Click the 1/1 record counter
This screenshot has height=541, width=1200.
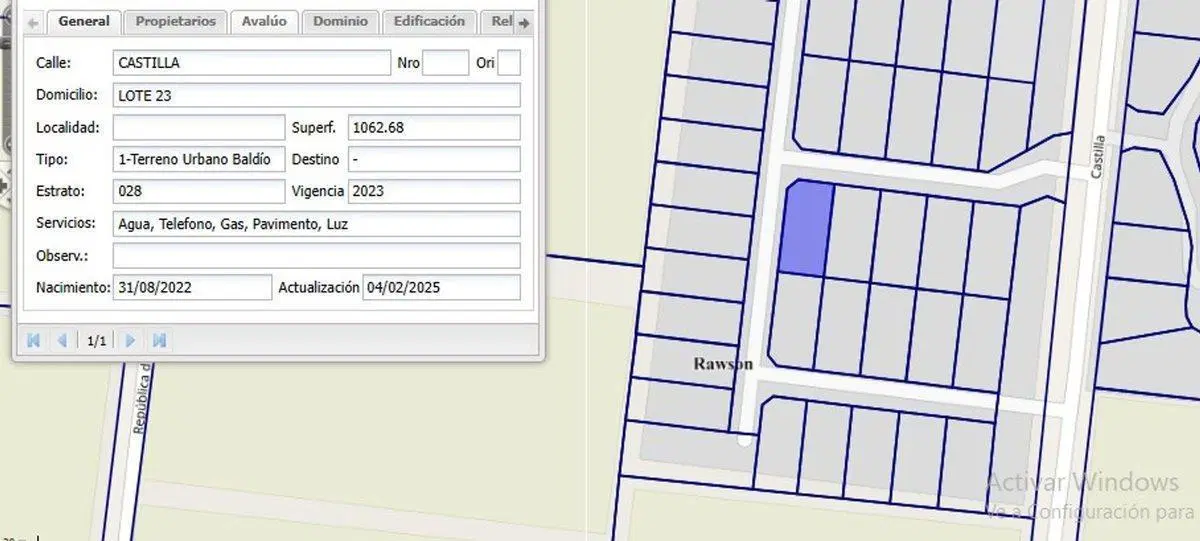(x=97, y=341)
